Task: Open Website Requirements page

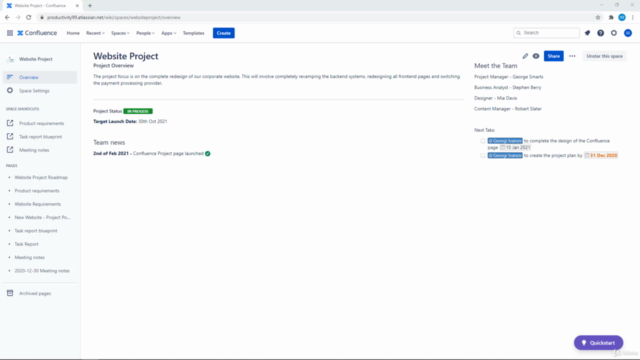Action: click(x=38, y=204)
